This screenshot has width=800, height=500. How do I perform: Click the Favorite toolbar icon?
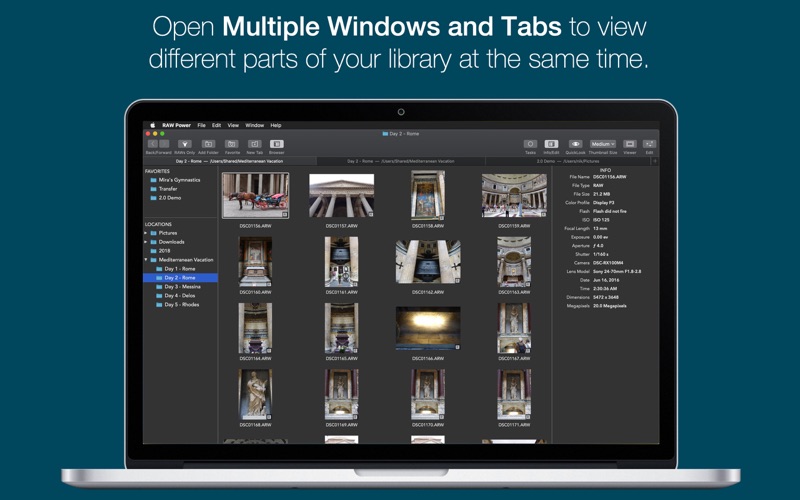tap(232, 144)
